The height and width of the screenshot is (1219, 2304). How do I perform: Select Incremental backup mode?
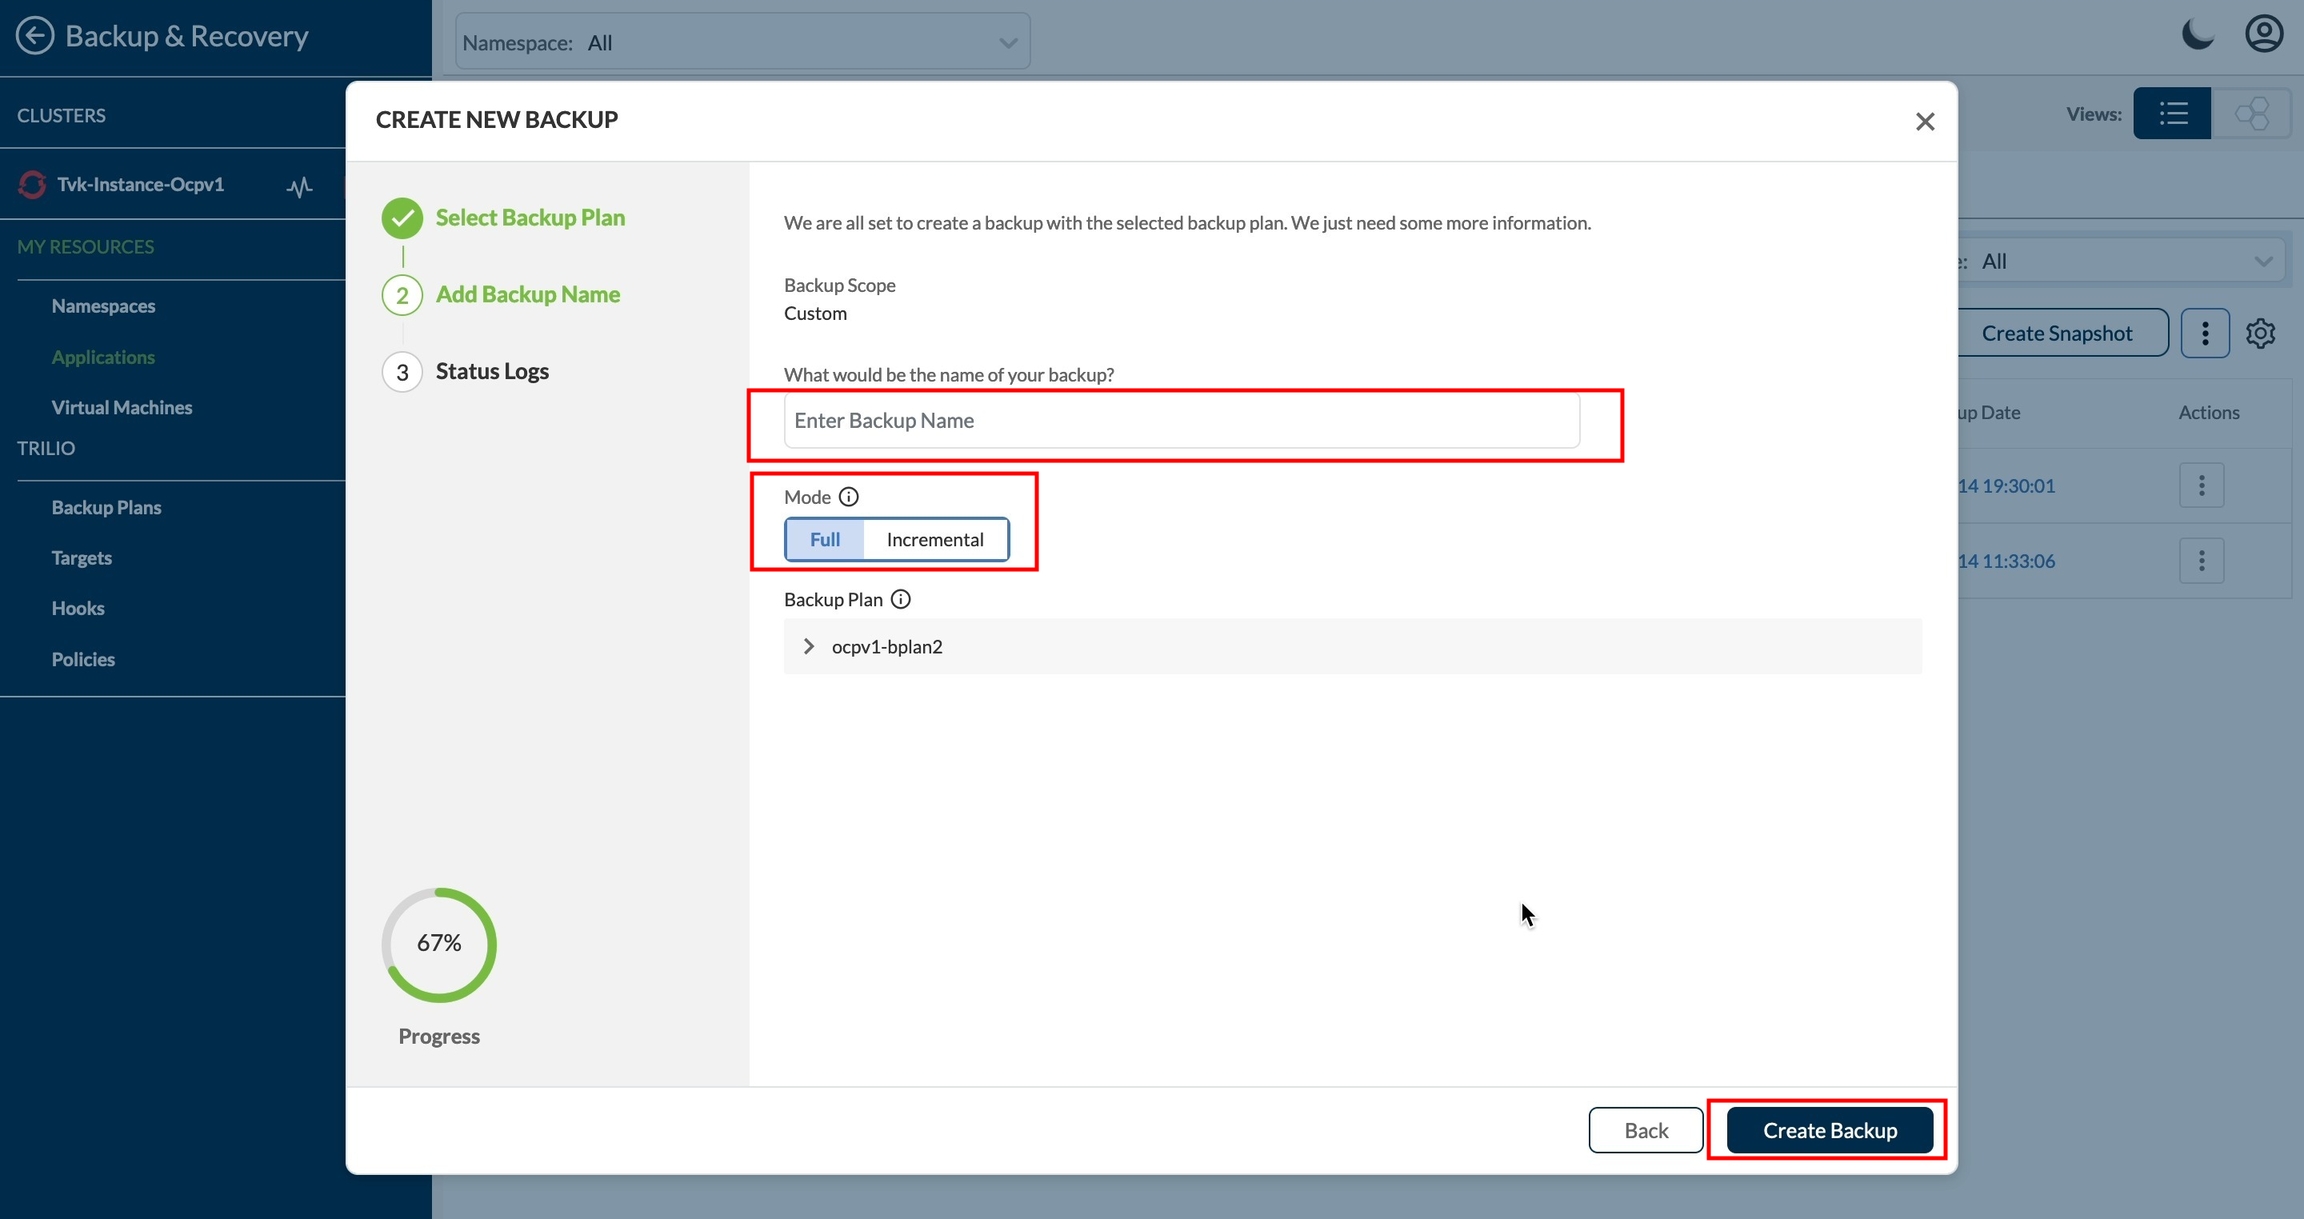pyautogui.click(x=934, y=540)
